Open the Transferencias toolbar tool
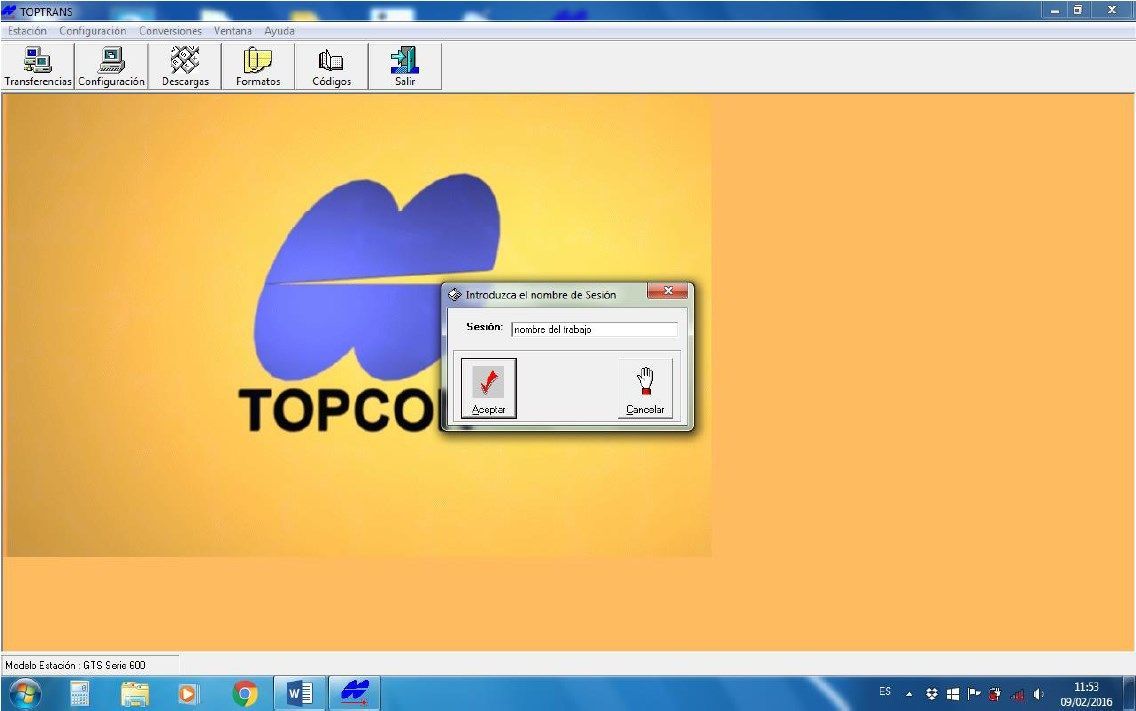This screenshot has height=711, width=1136. pyautogui.click(x=38, y=67)
